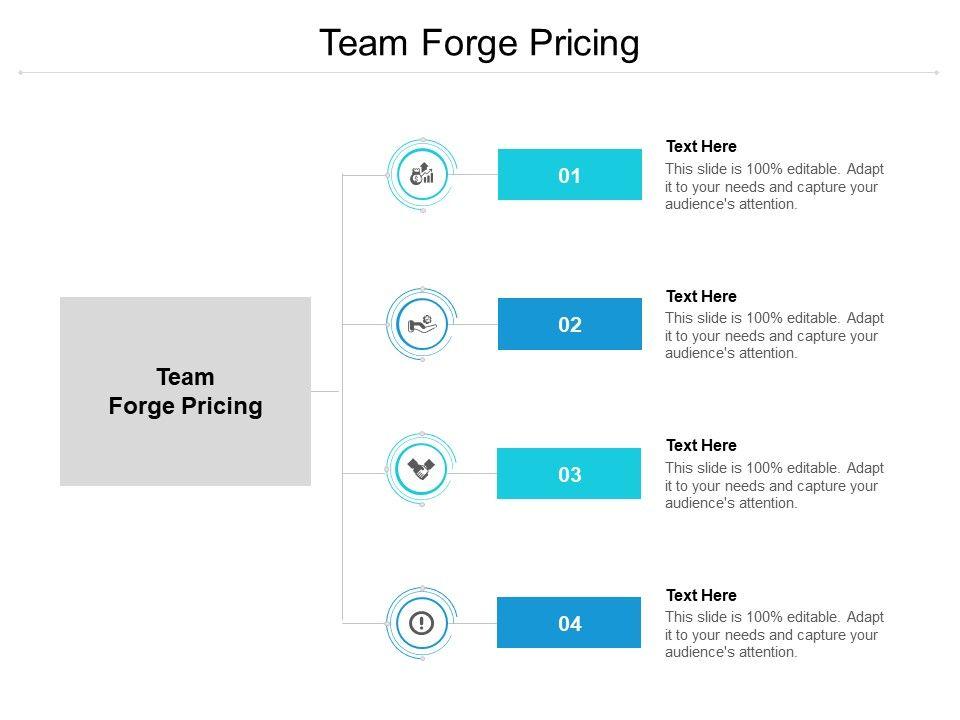Click the first Text Here heading
The height and width of the screenshot is (720, 960).
701,146
